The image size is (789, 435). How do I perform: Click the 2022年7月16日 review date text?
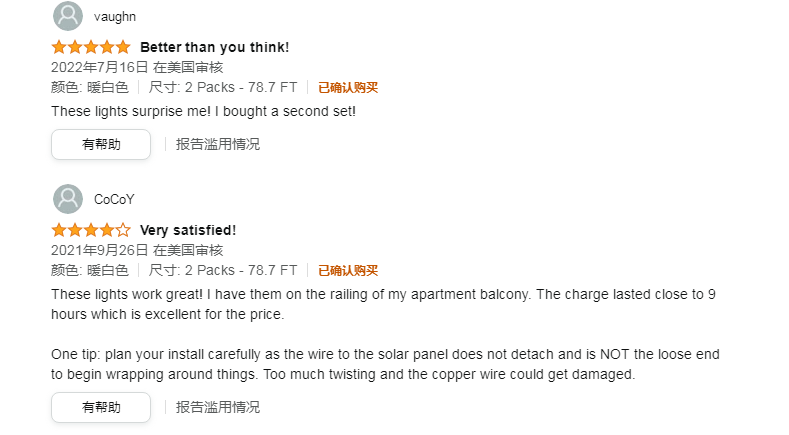[x=100, y=67]
